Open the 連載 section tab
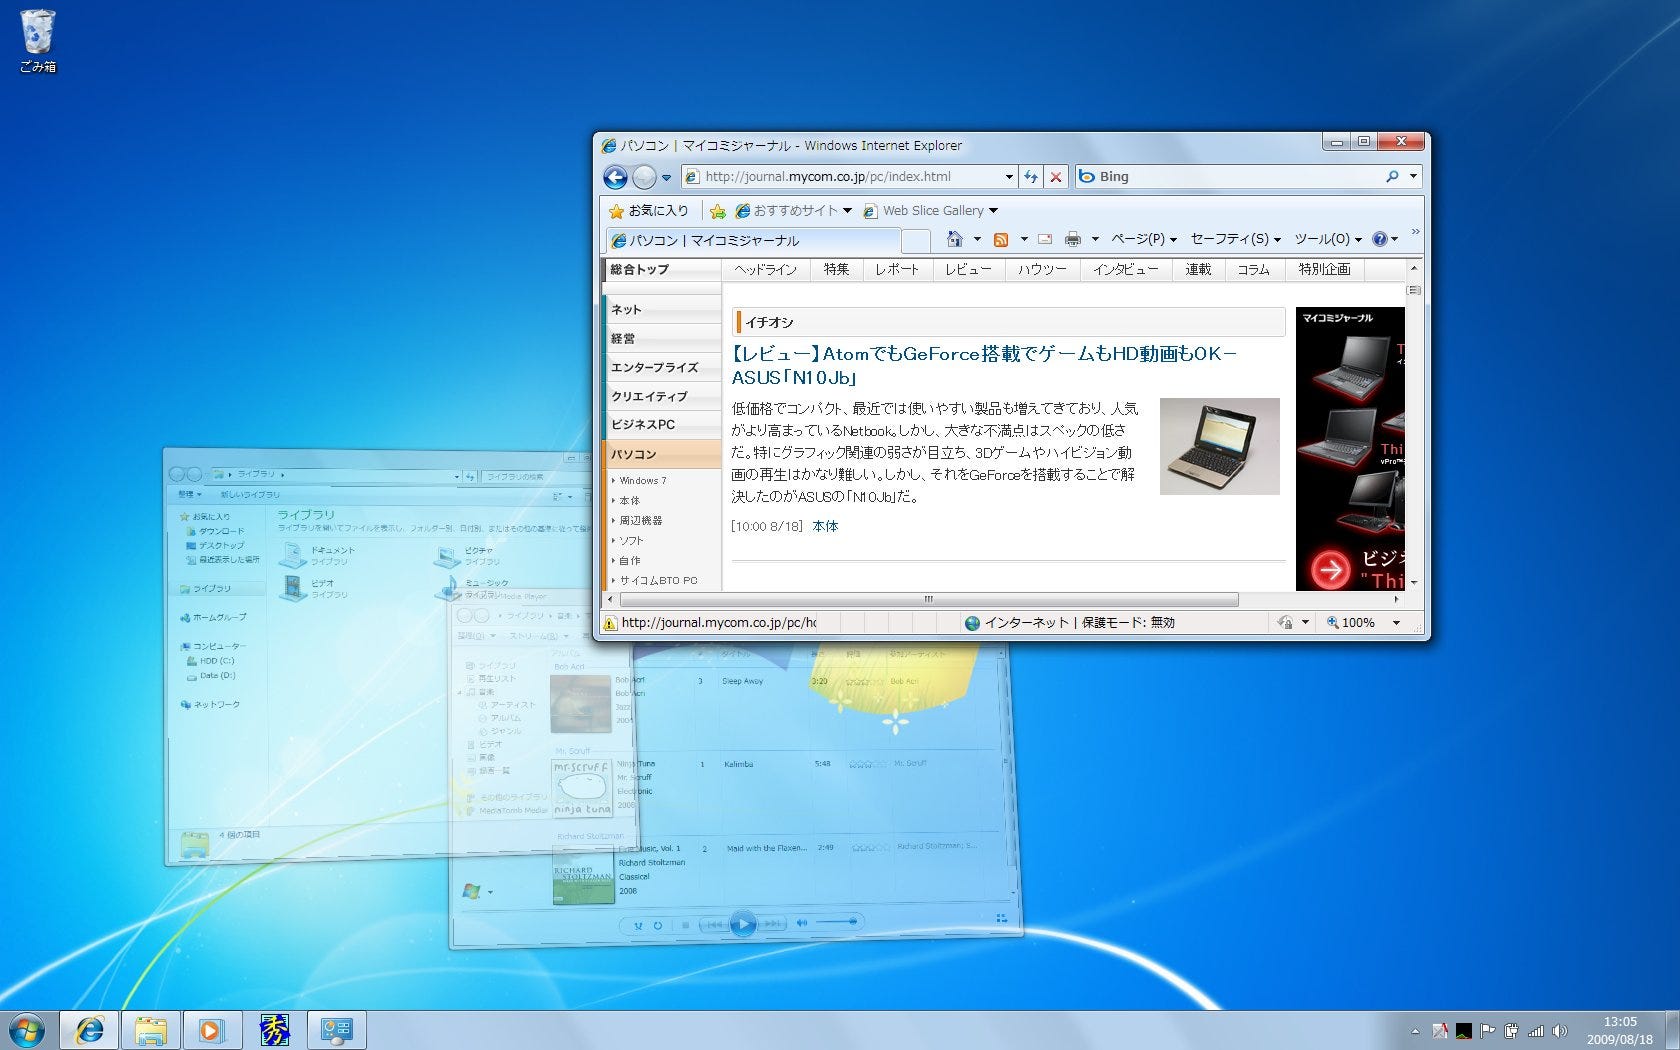 (1198, 270)
